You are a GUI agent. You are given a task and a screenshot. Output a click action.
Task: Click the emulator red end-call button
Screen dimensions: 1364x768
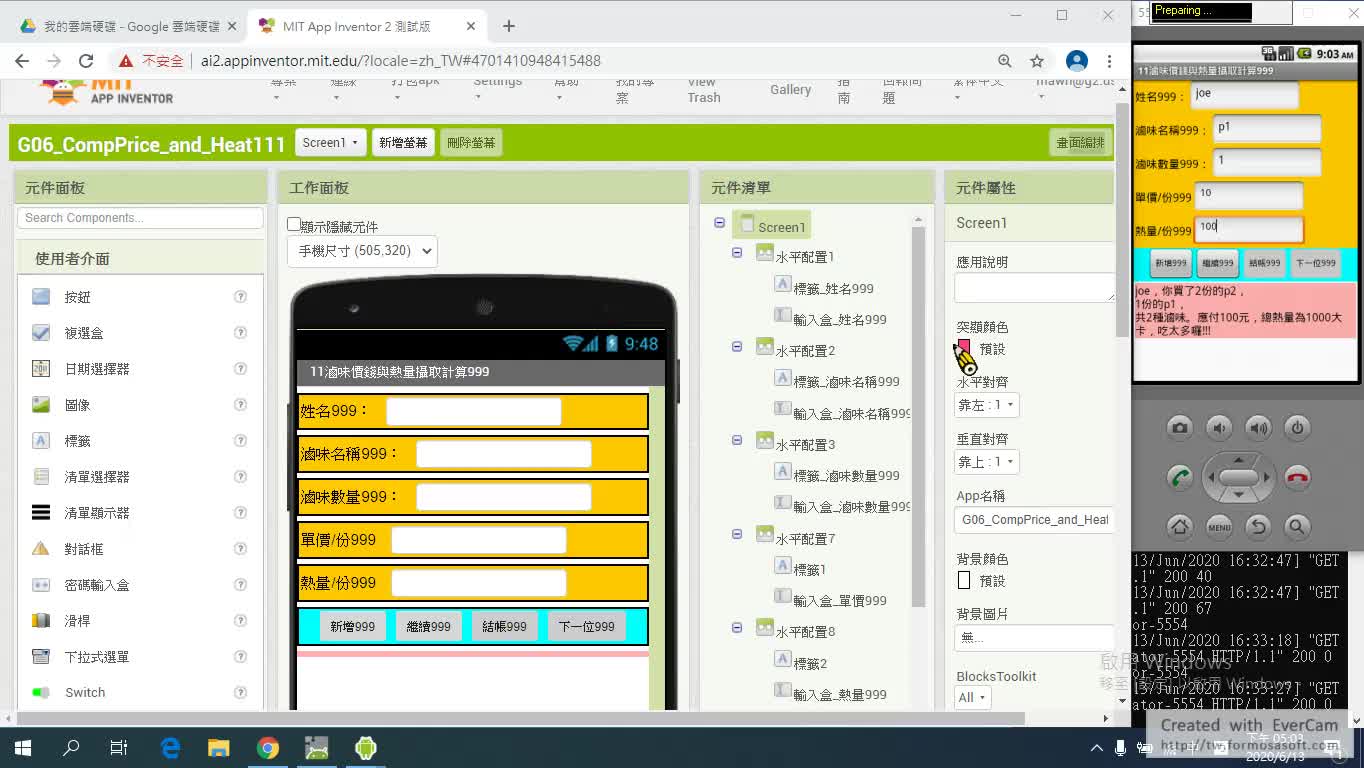pyautogui.click(x=1297, y=477)
